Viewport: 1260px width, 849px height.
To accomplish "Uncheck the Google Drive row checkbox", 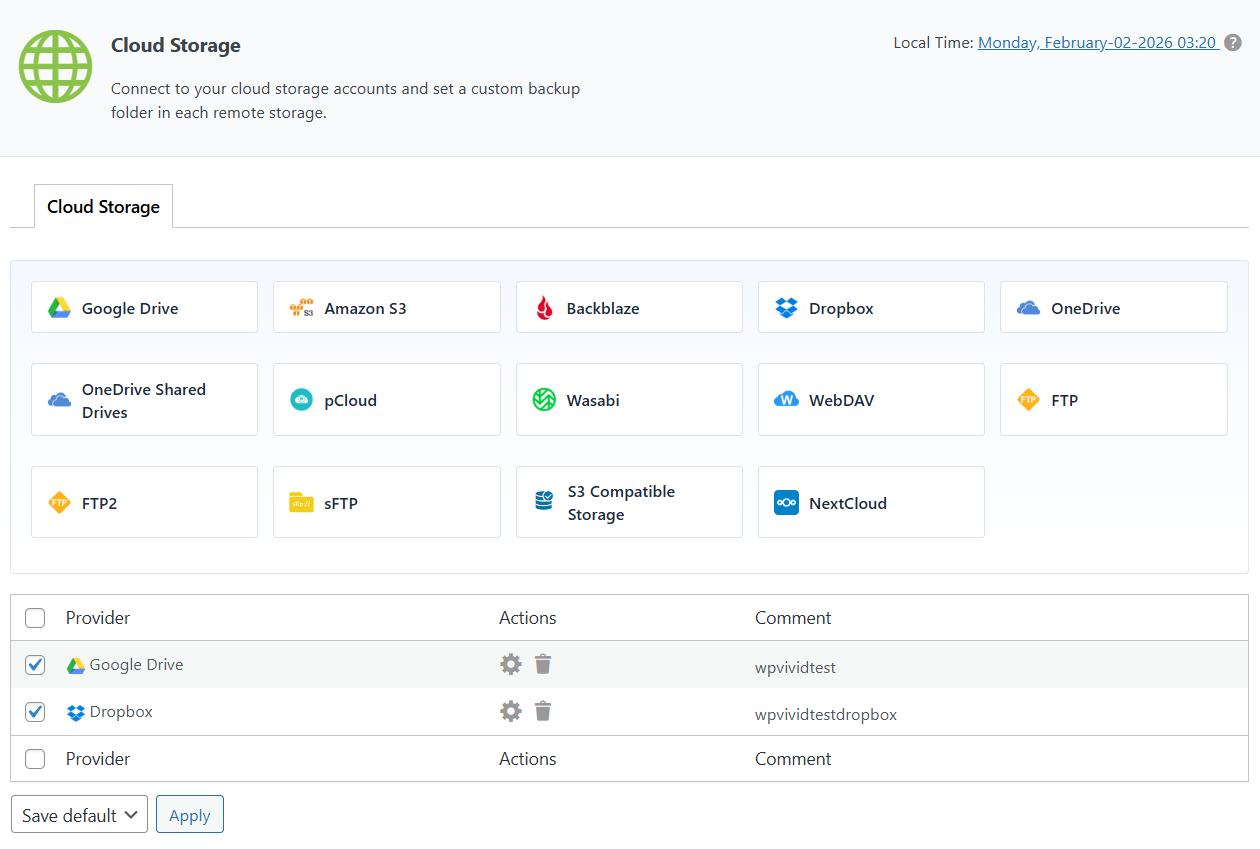I will pyautogui.click(x=35, y=665).
